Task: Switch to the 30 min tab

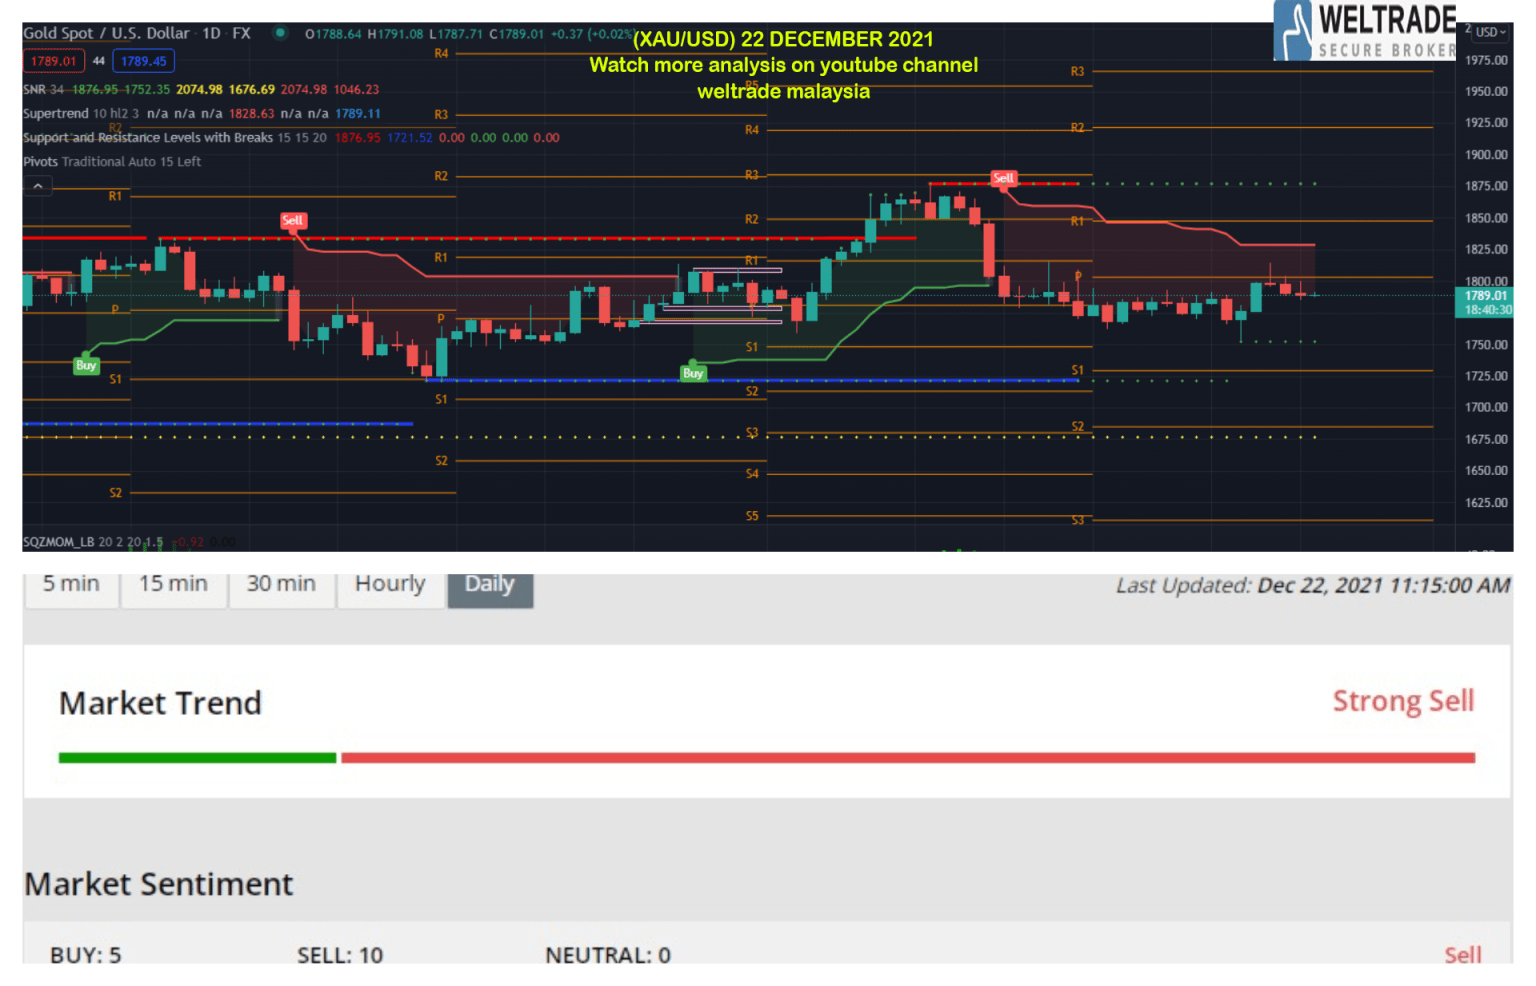Action: point(281,586)
